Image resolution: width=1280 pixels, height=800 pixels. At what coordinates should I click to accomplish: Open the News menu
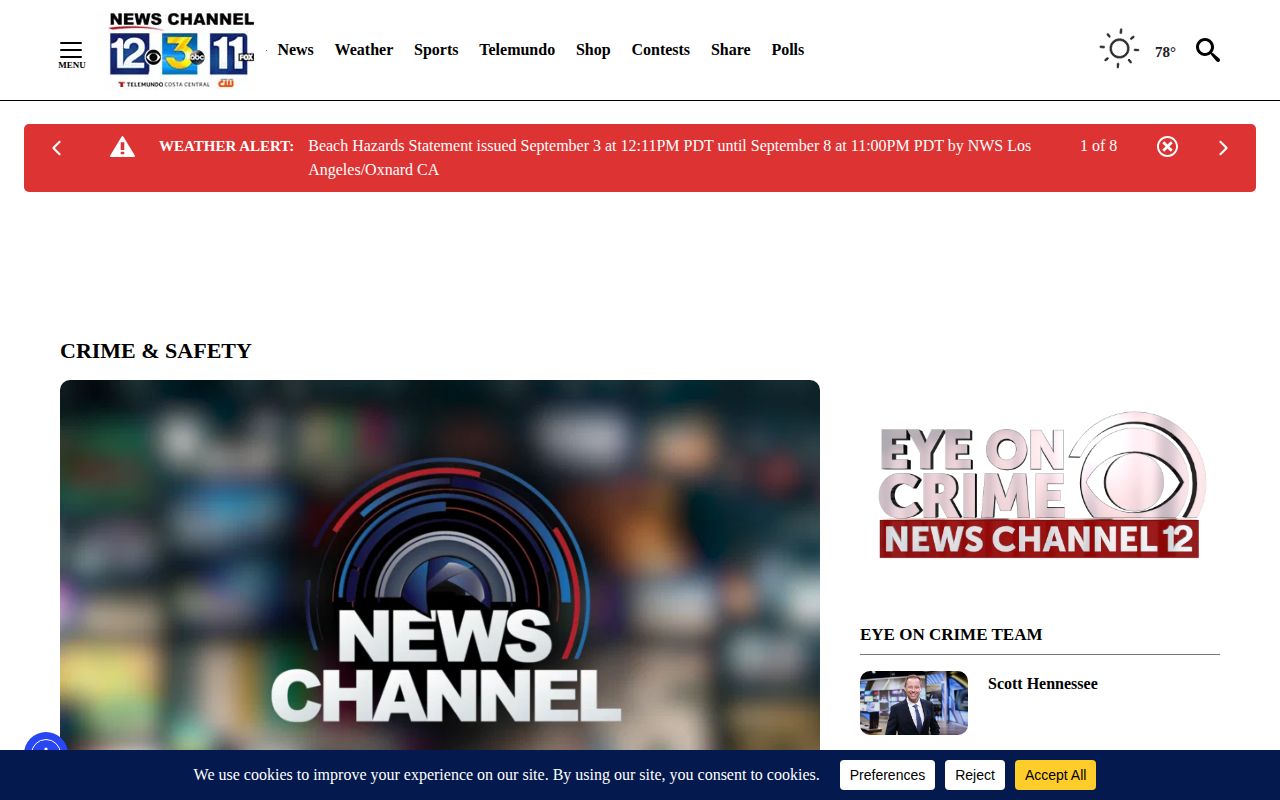(295, 50)
